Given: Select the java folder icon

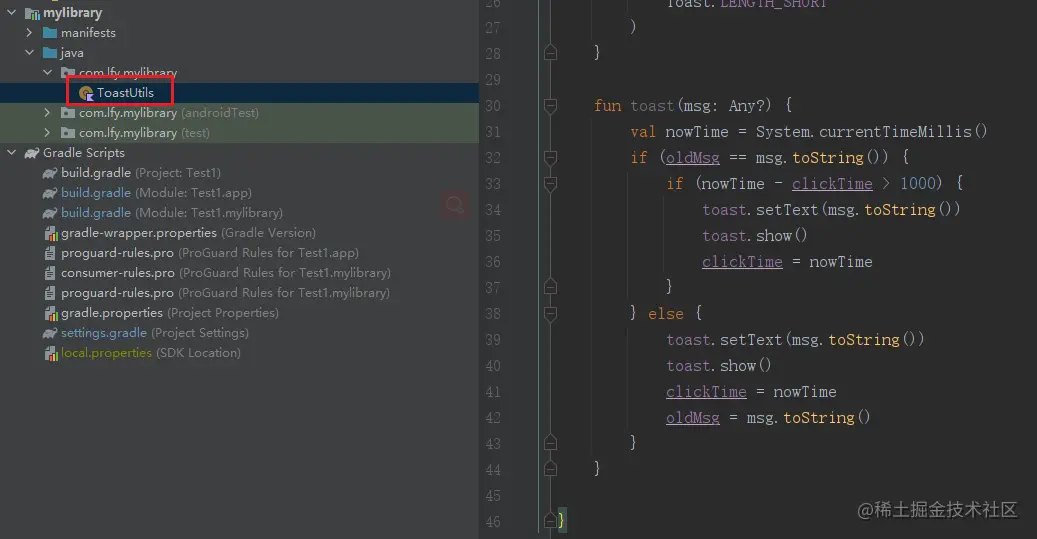Looking at the screenshot, I should (50, 53).
